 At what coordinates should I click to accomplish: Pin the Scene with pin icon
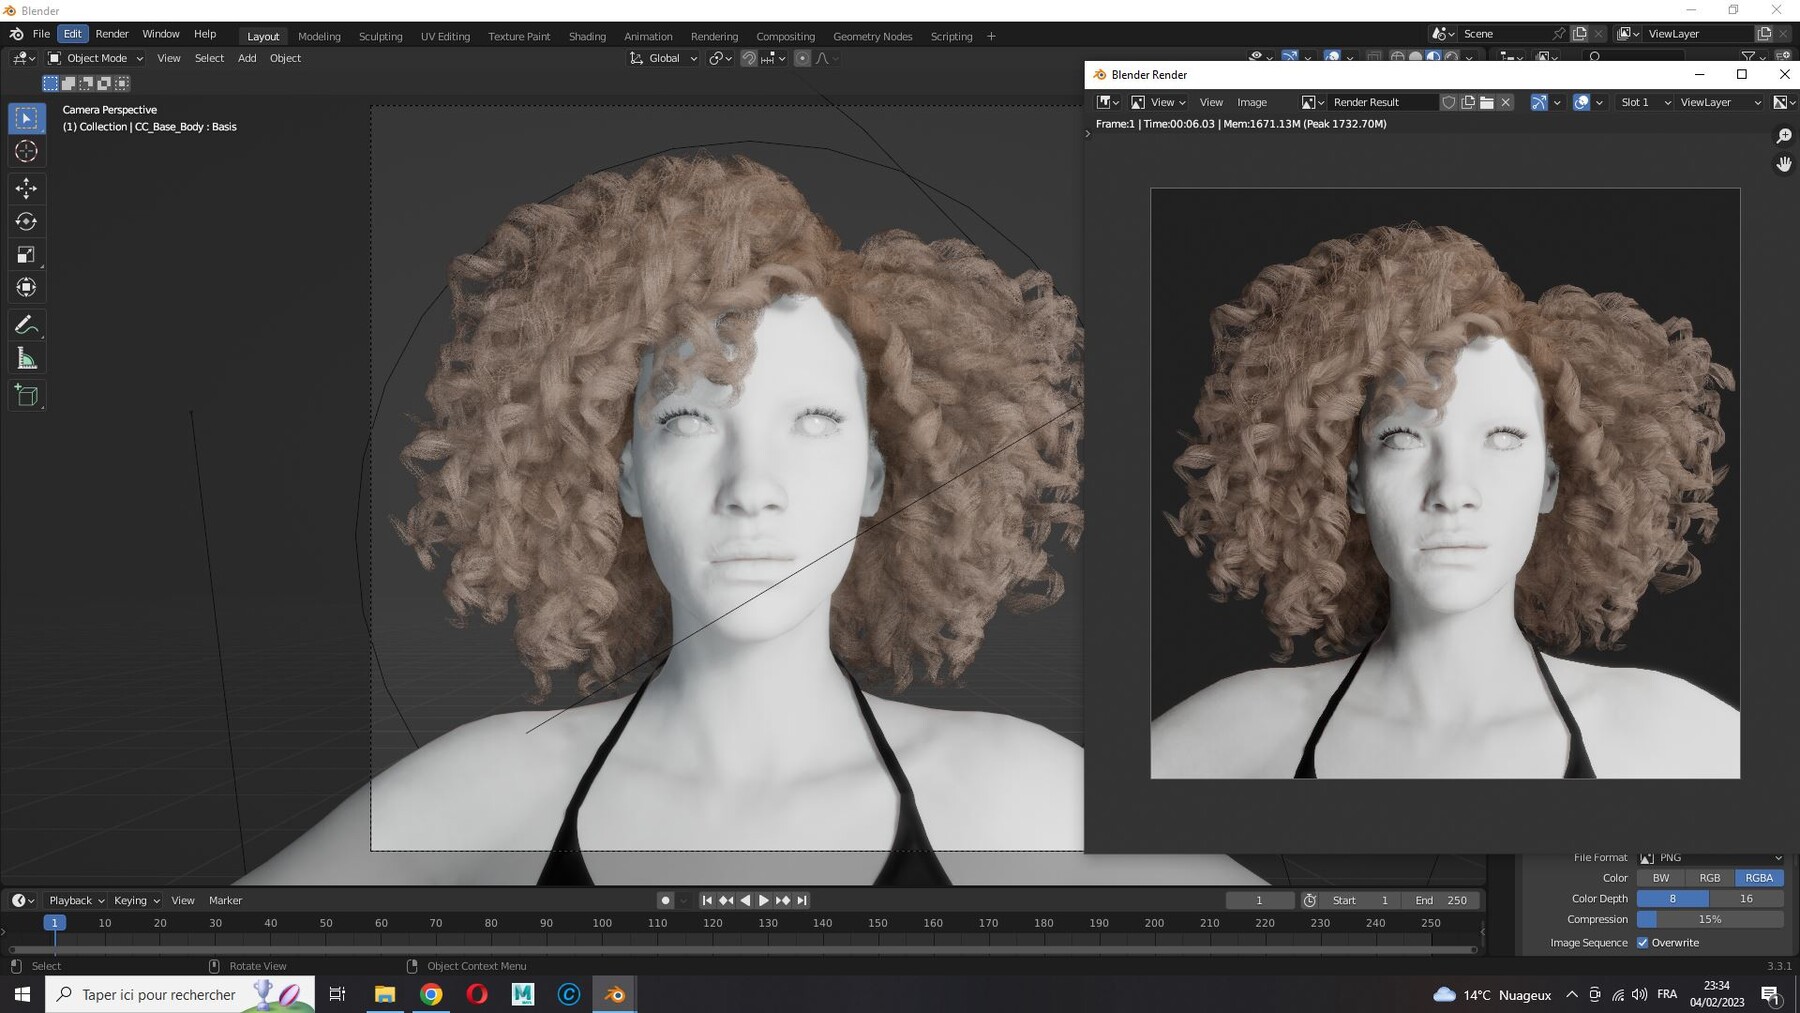click(x=1558, y=34)
